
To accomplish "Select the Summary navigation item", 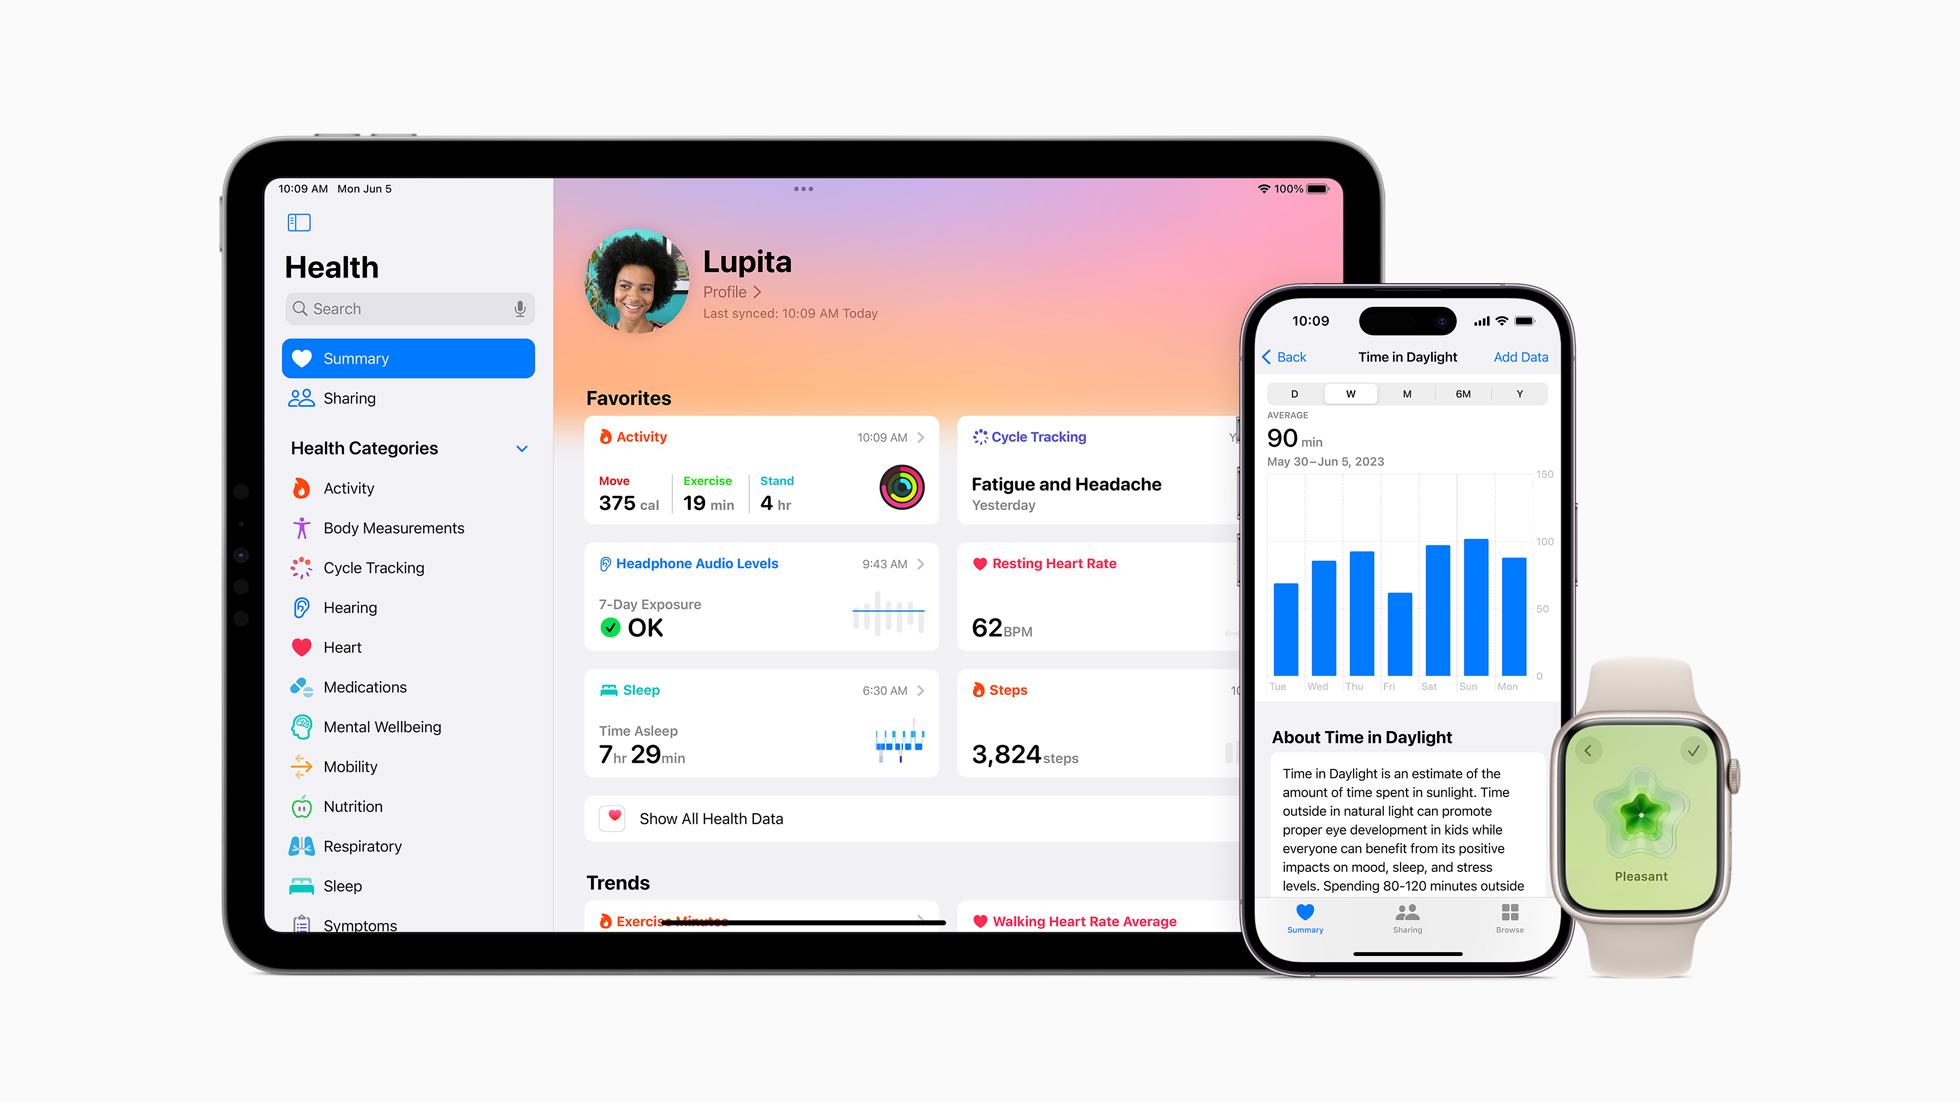I will (408, 358).
